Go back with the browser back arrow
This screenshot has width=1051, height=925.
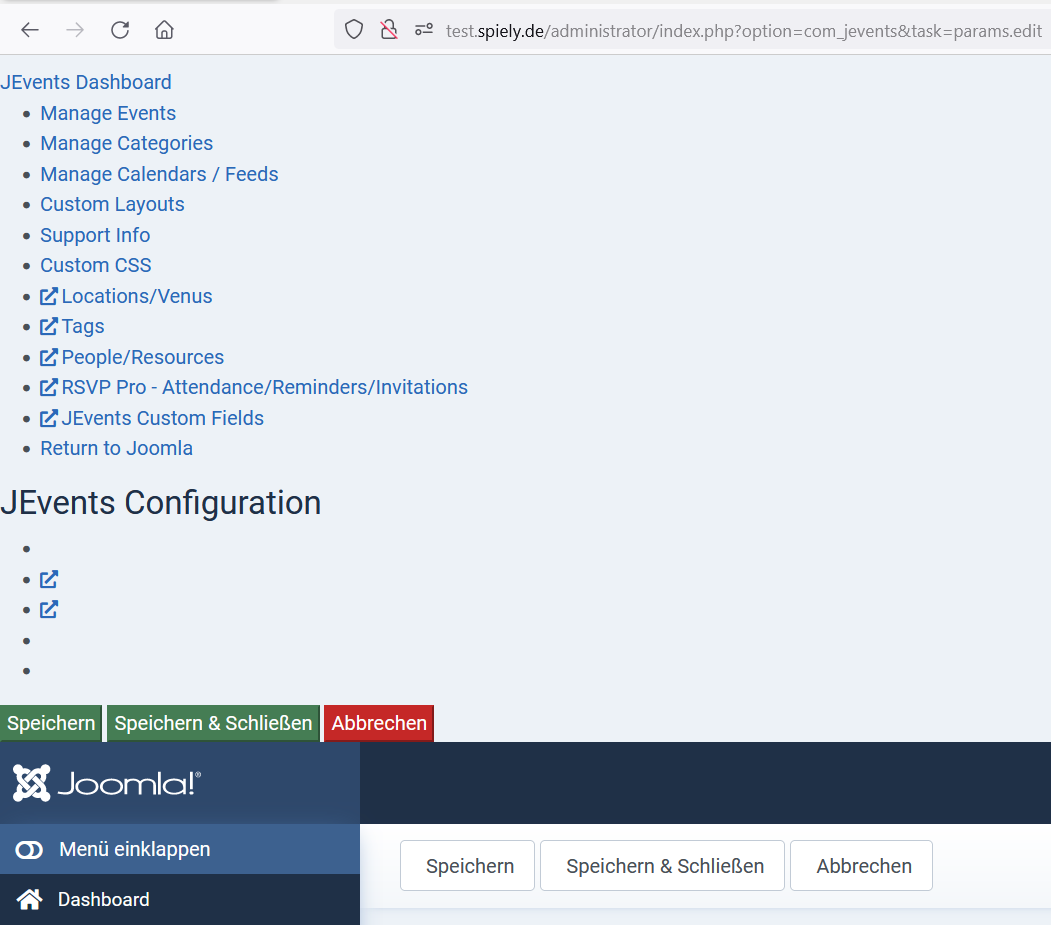30,30
